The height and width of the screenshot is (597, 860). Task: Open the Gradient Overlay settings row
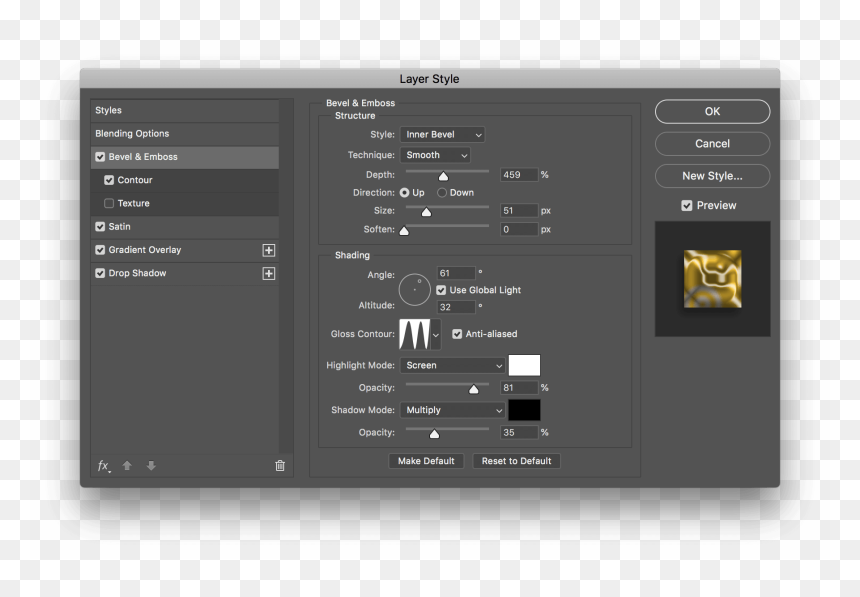(x=185, y=250)
